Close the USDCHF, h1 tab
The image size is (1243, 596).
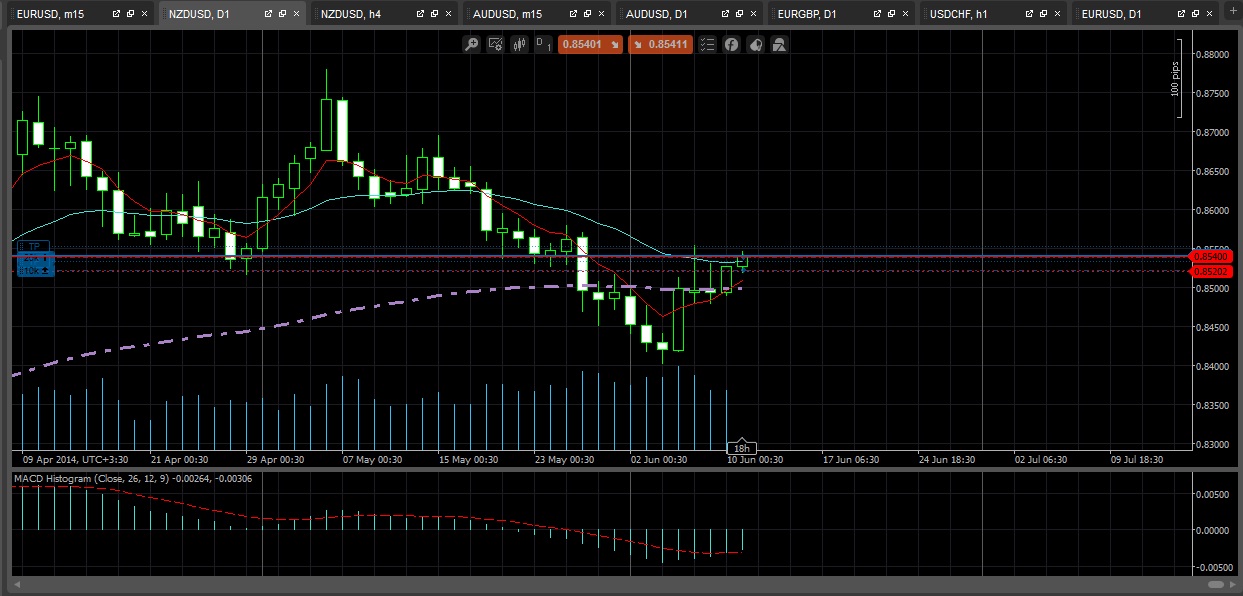(1057, 14)
